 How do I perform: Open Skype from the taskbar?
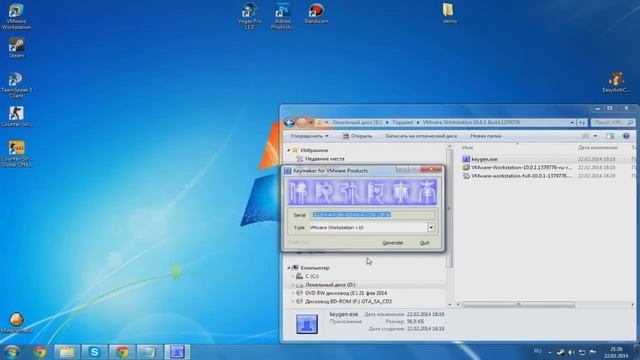point(94,351)
